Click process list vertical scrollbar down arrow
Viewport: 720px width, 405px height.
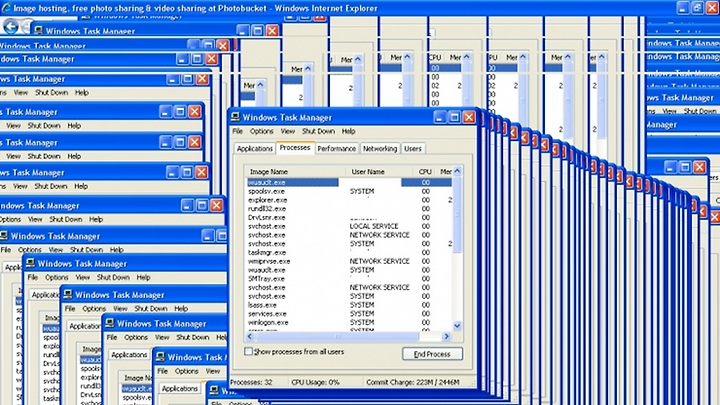coord(457,326)
